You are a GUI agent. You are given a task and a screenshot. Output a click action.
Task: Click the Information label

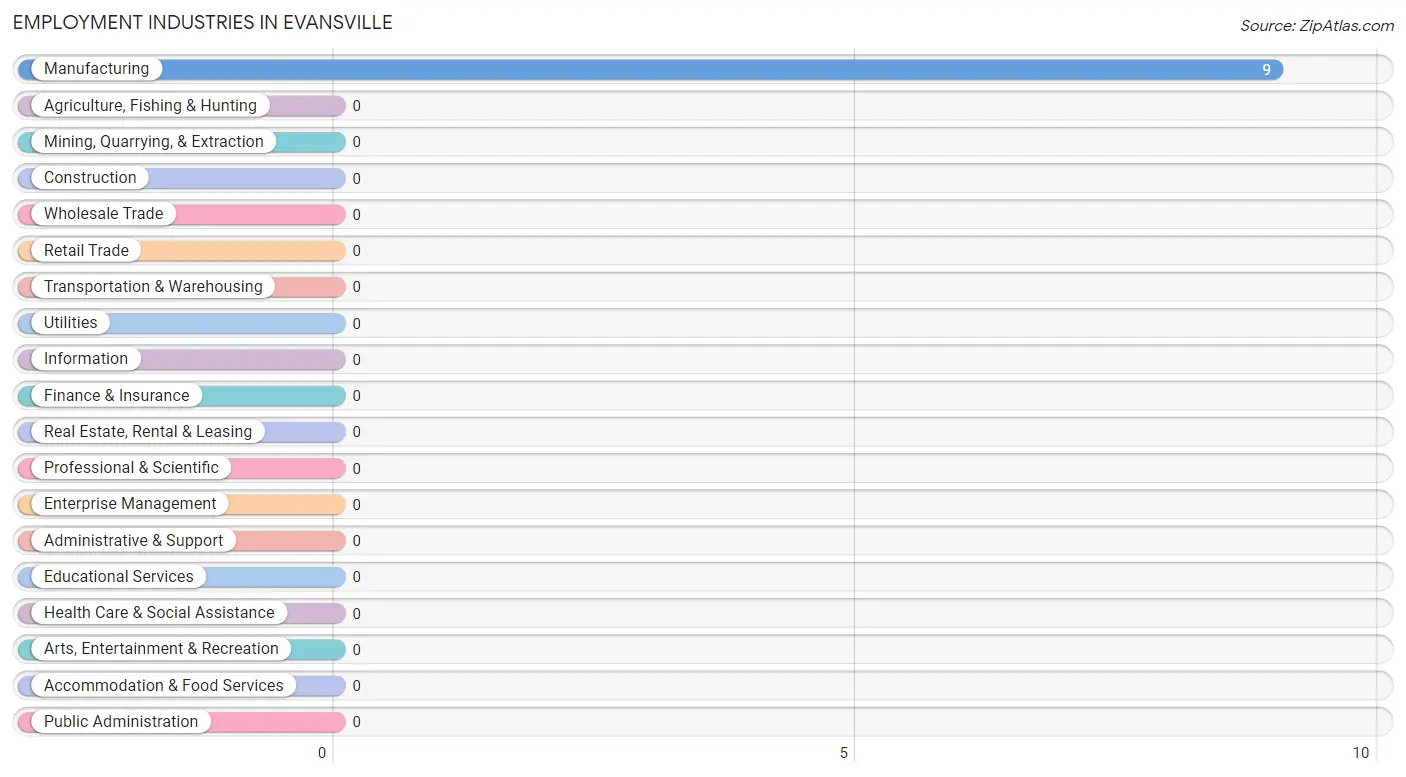pyautogui.click(x=86, y=359)
